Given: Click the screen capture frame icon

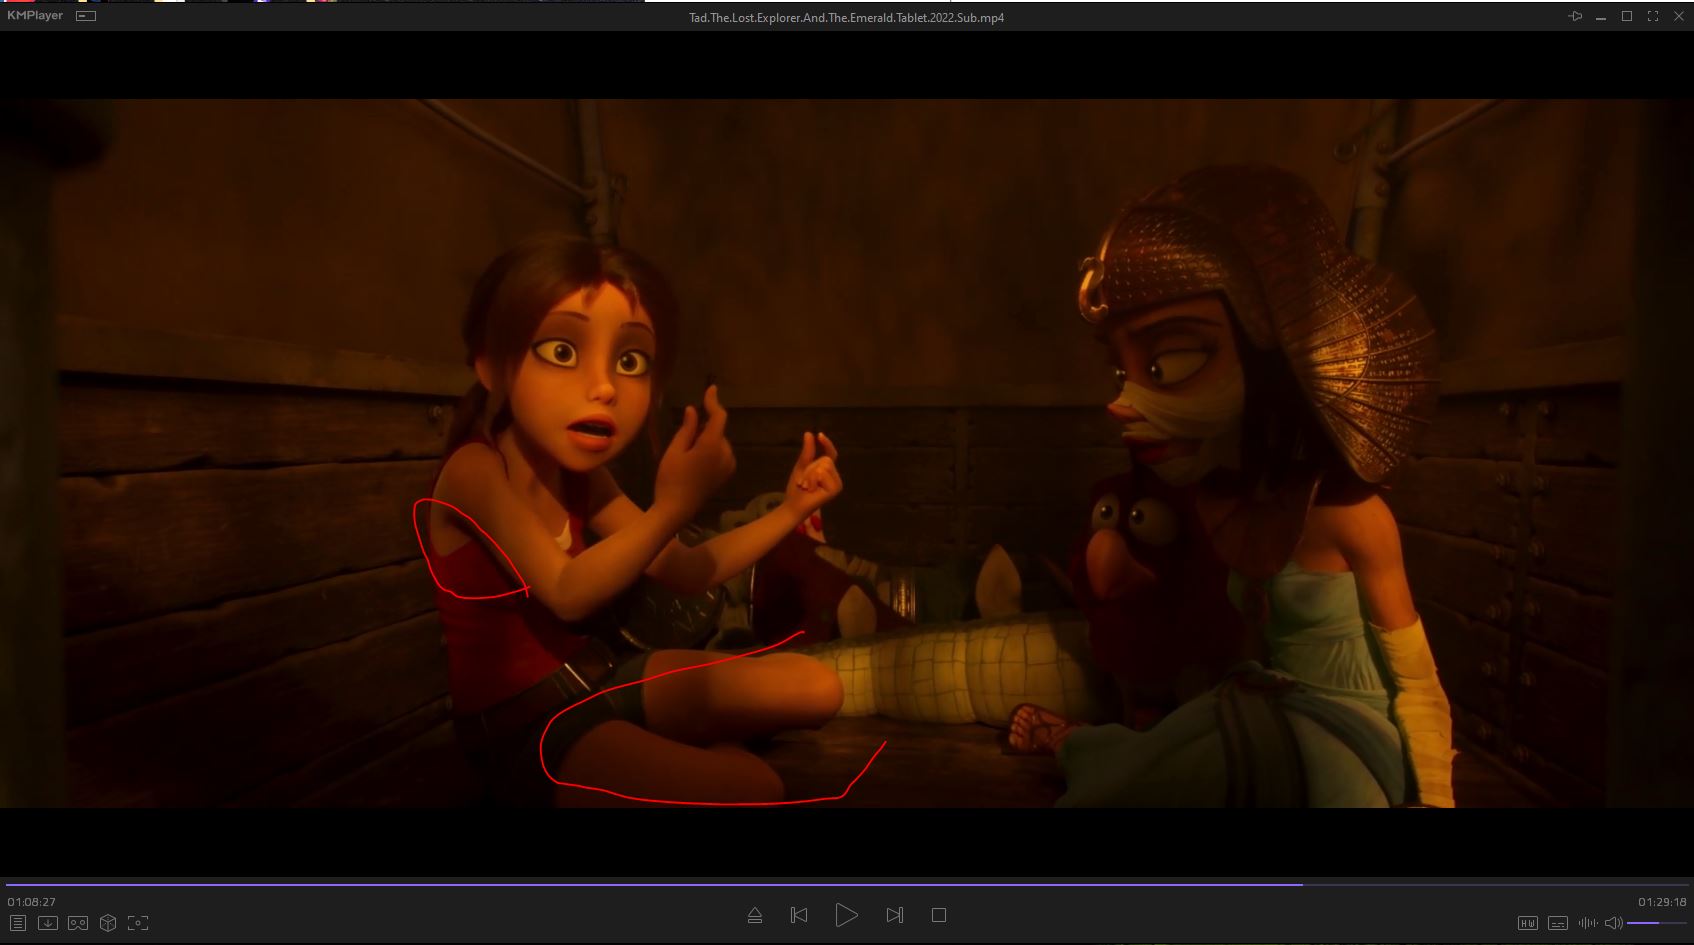Looking at the screenshot, I should pos(138,923).
